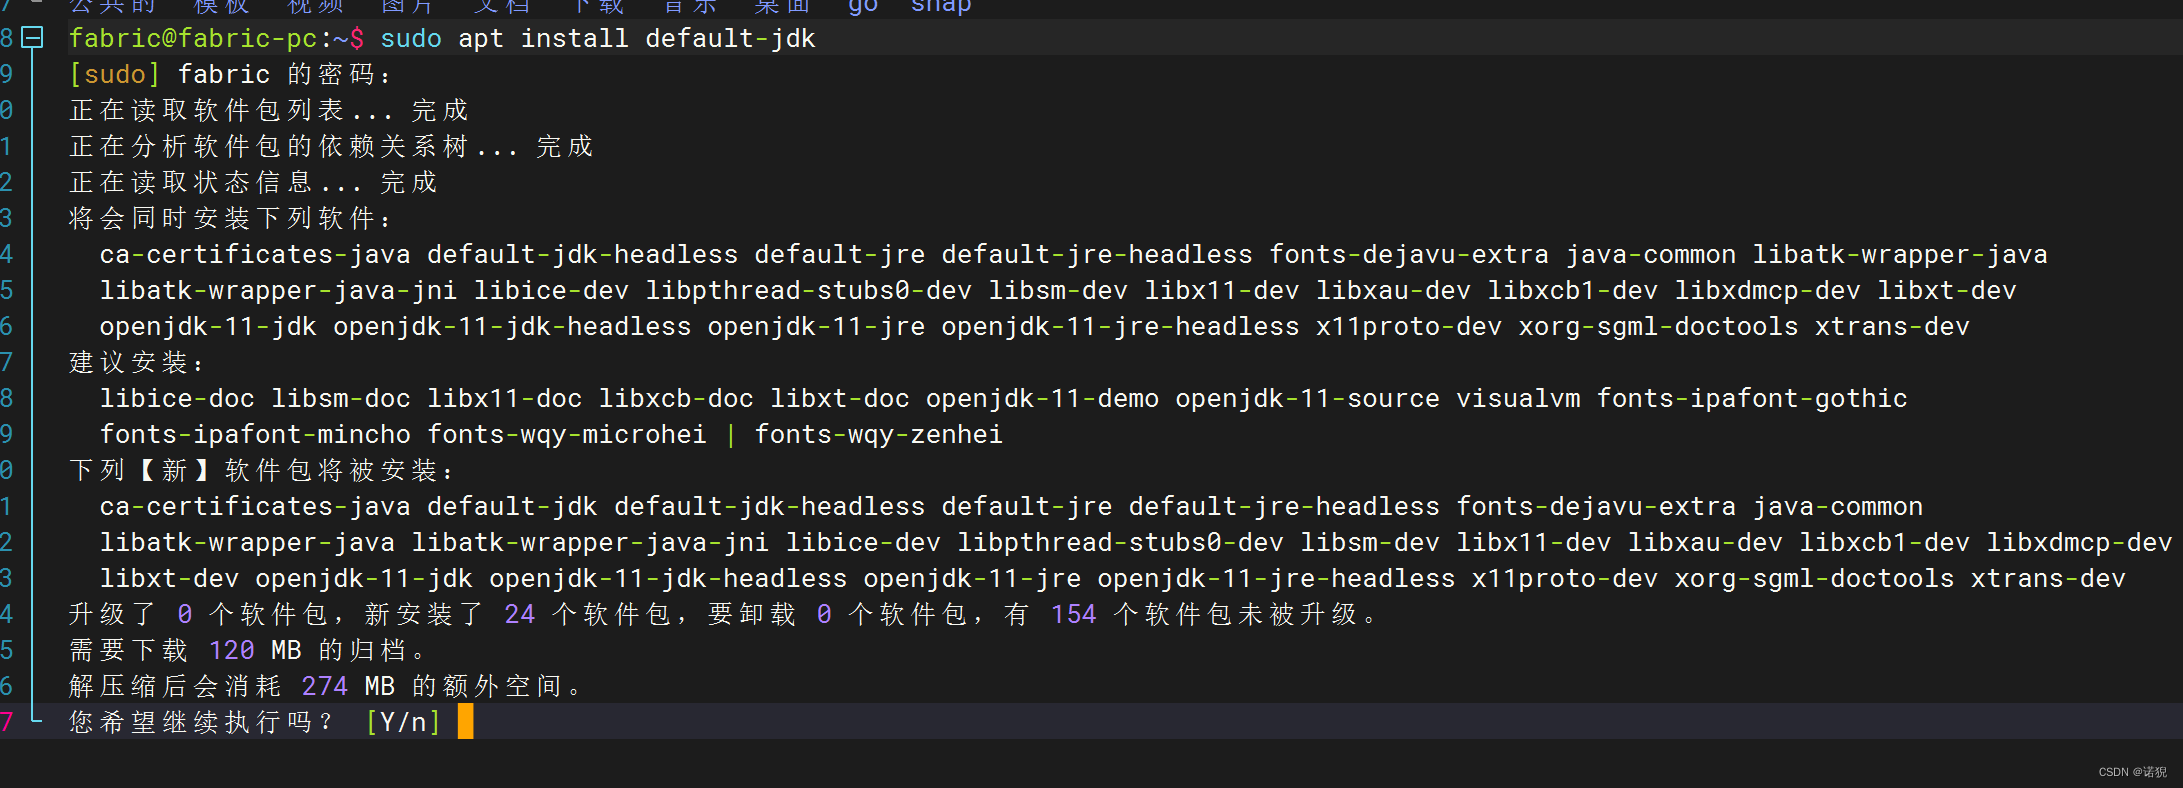Click 'fonts-ipafont-mincho' package name

click(x=255, y=435)
